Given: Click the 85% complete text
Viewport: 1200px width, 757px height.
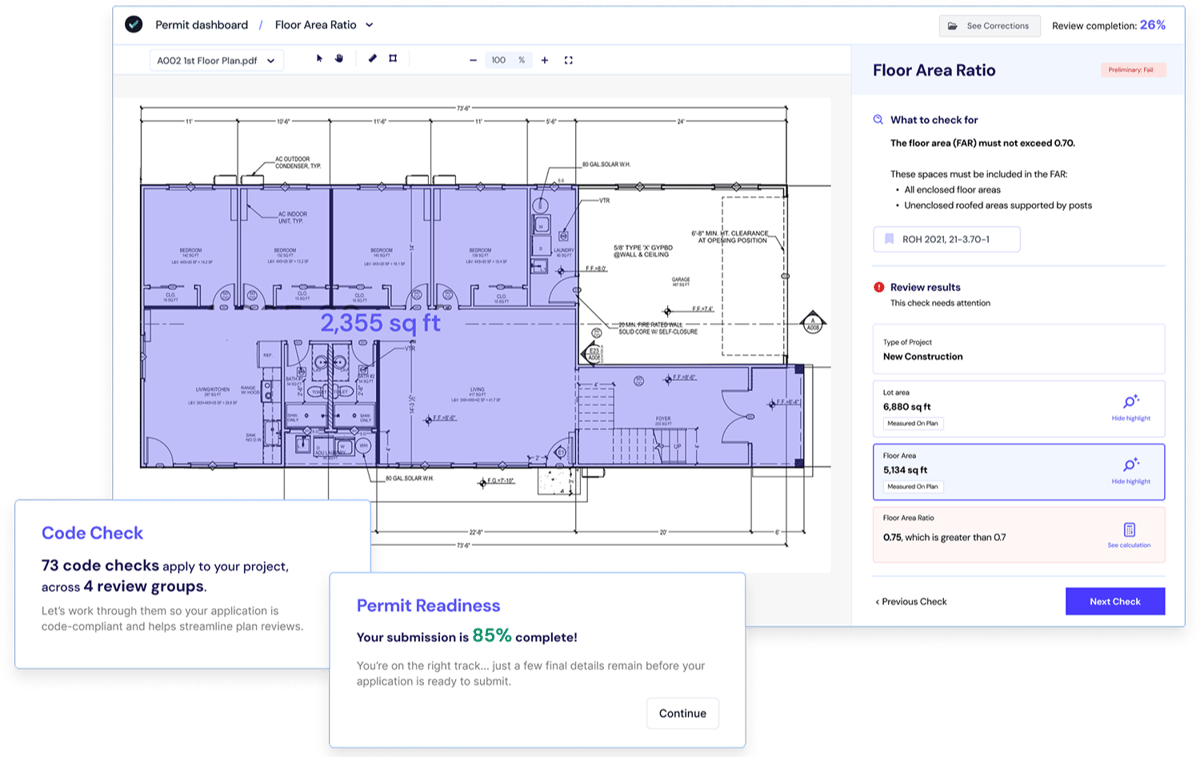Looking at the screenshot, I should click(524, 636).
